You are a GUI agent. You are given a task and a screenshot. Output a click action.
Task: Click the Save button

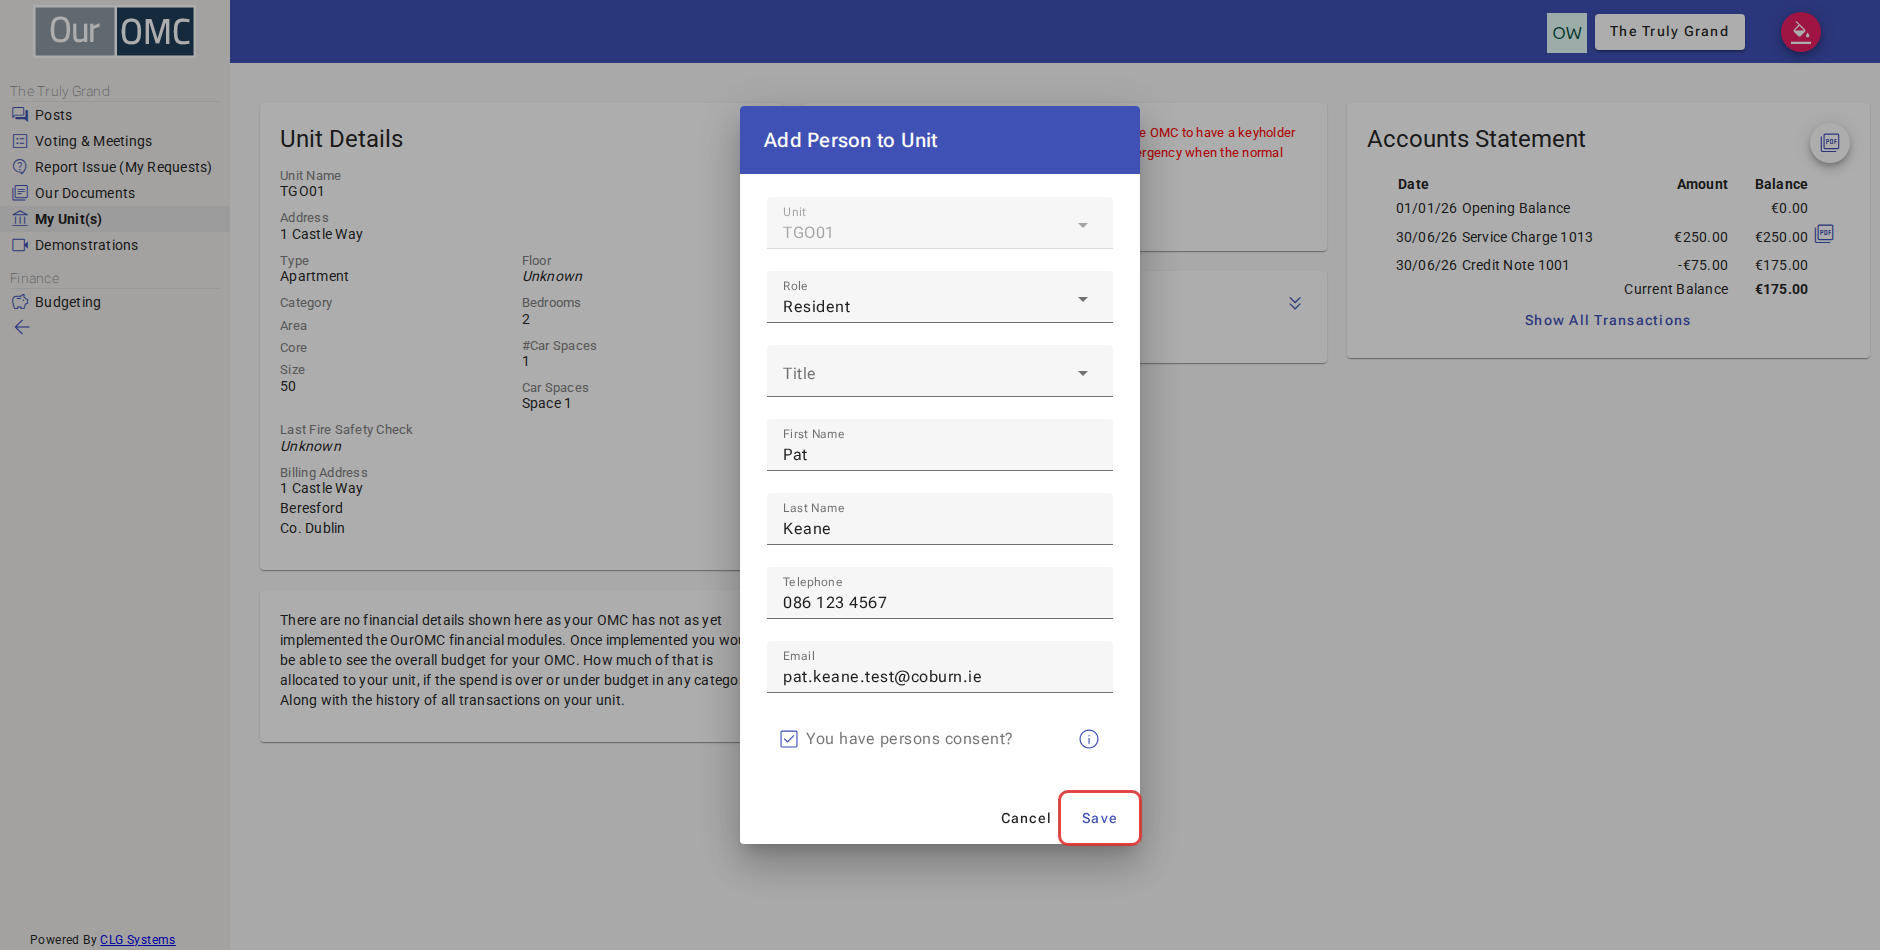pos(1099,818)
